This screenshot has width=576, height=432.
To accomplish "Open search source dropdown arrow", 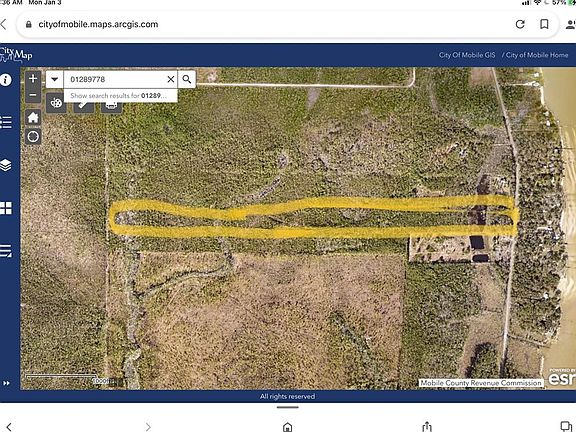I will (55, 79).
